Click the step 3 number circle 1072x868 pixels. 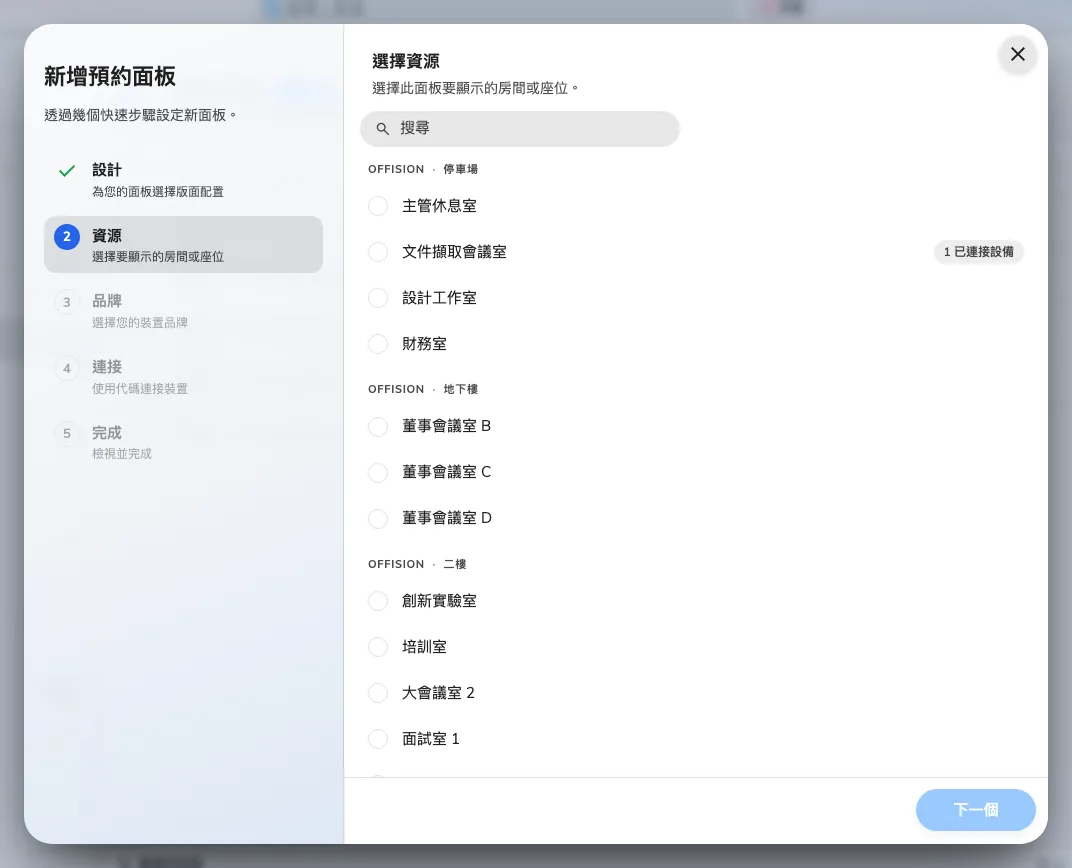67,302
